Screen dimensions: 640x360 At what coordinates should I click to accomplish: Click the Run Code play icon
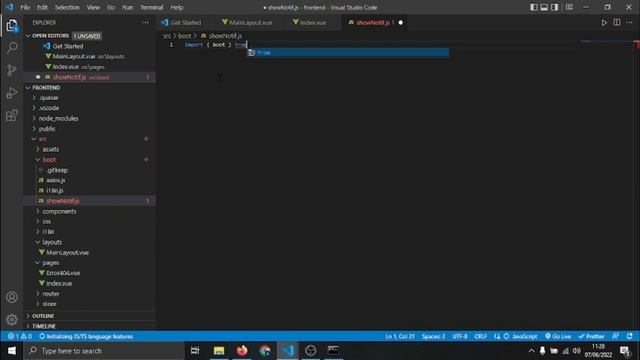pos(604,23)
